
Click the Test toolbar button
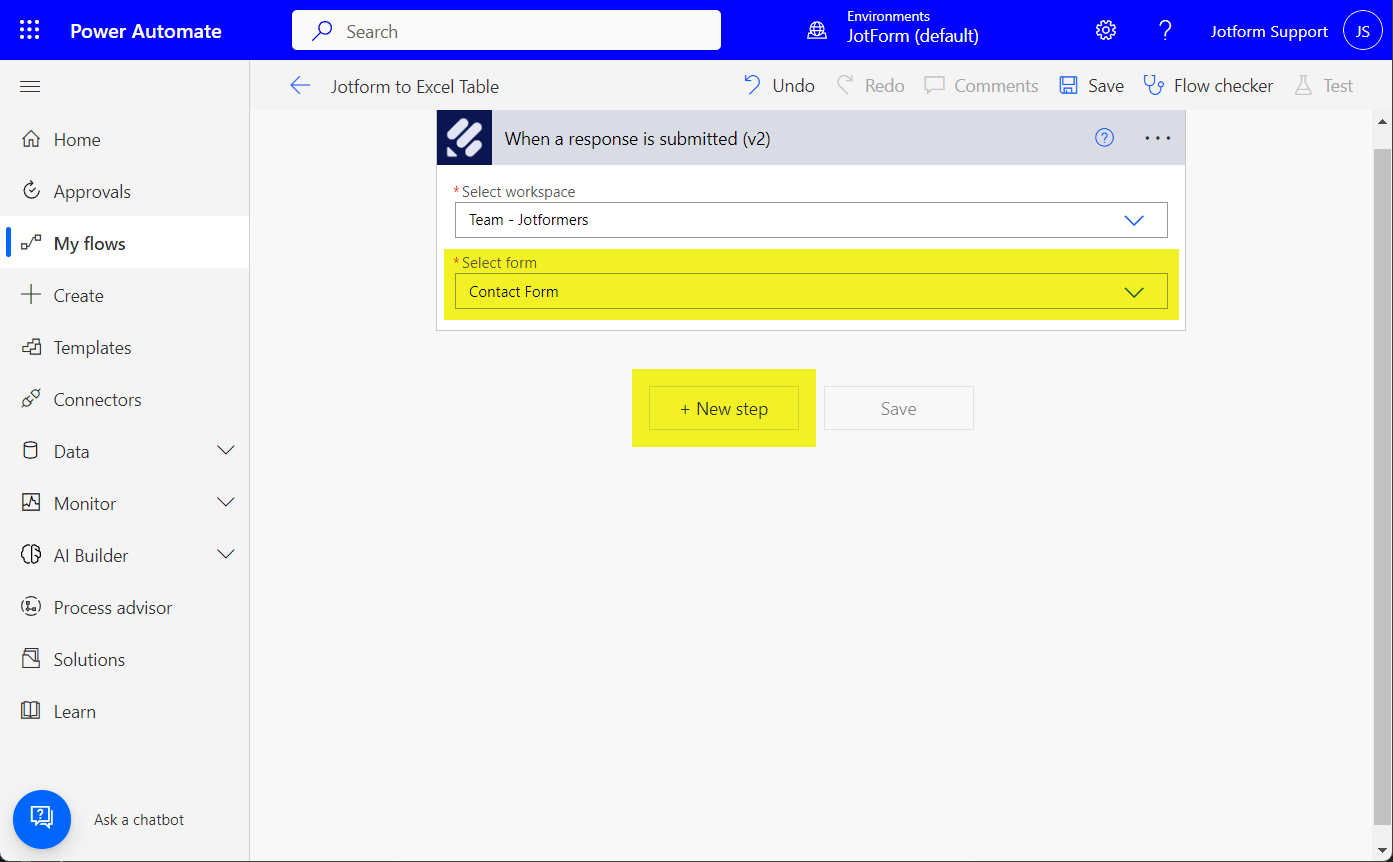coord(1323,86)
